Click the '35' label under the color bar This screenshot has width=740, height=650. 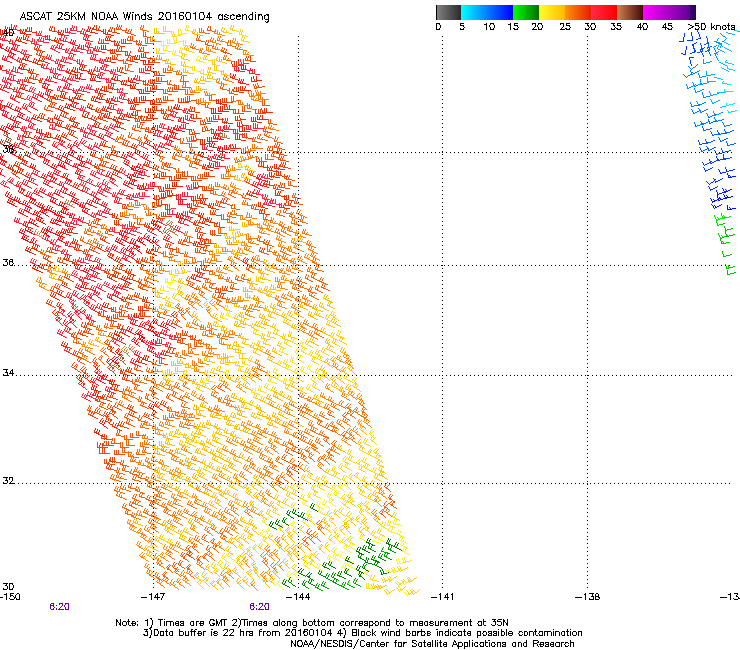pos(616,26)
